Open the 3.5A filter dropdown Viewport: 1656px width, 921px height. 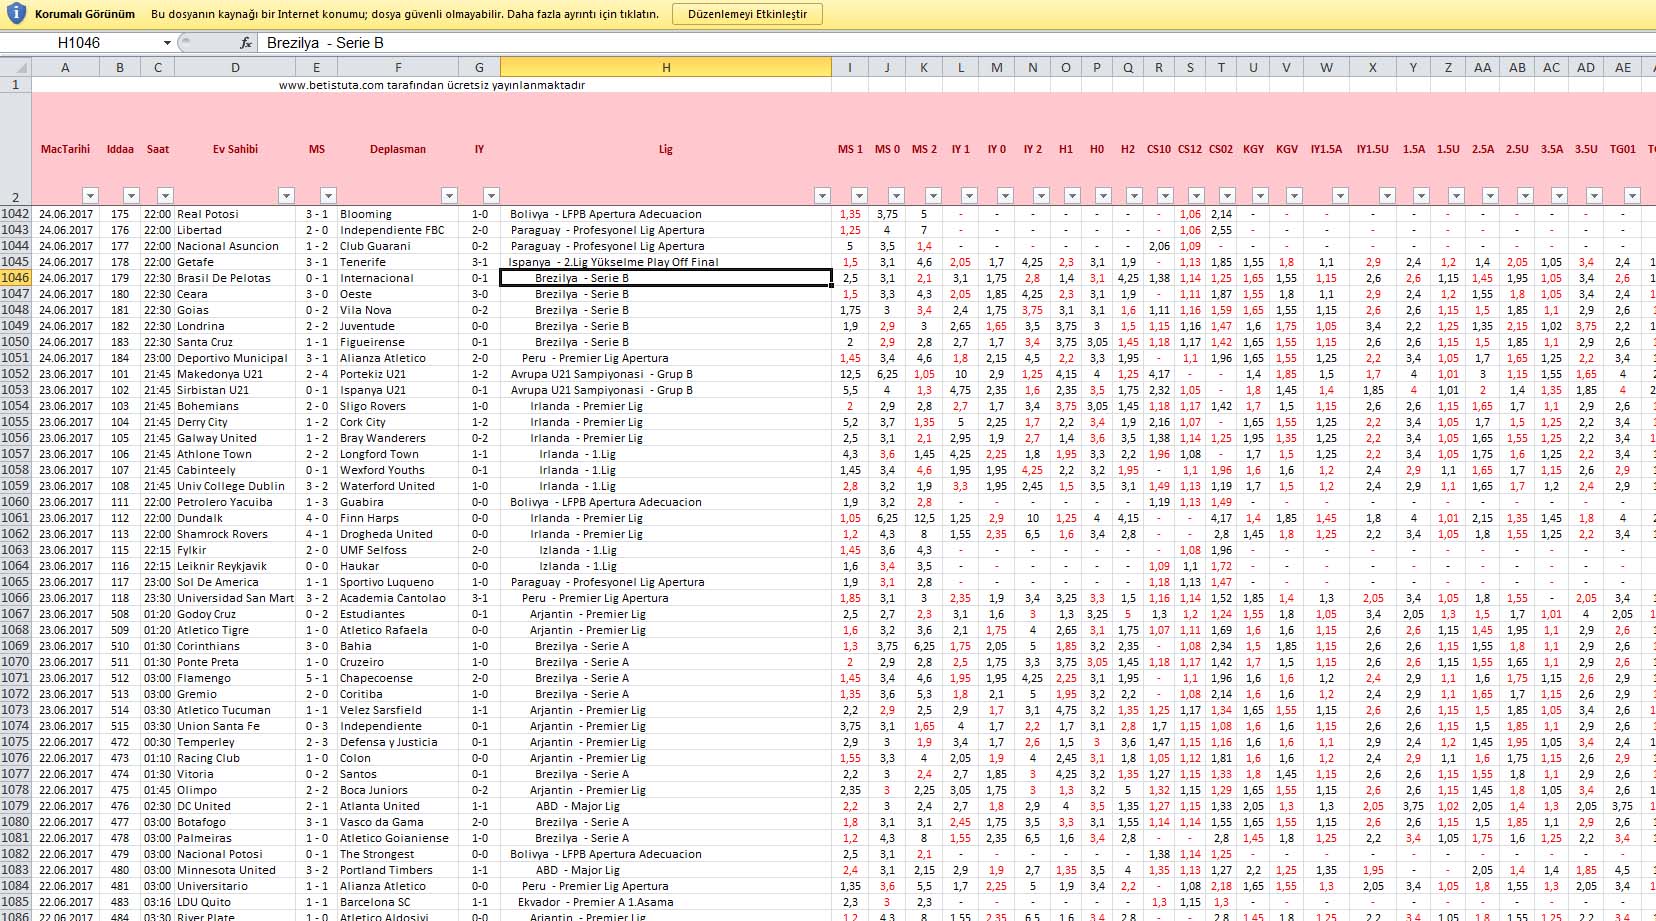1560,196
